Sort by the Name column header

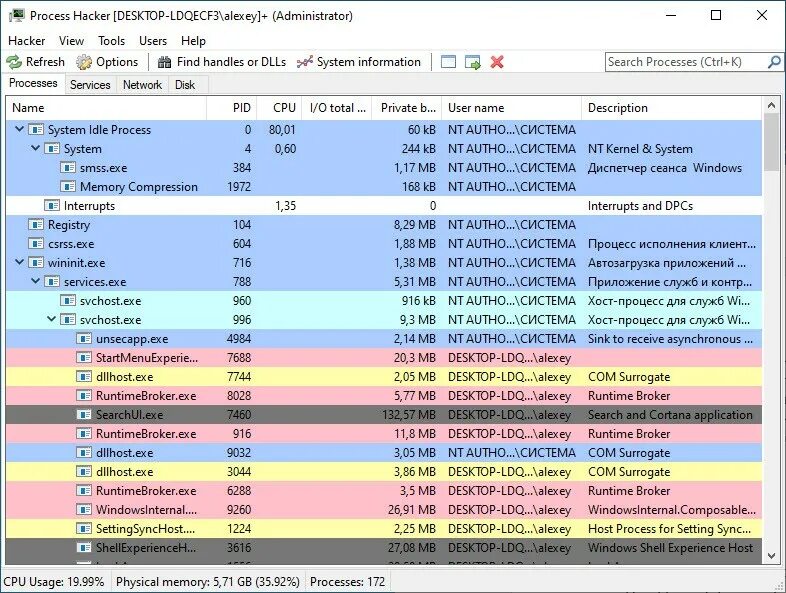click(106, 108)
